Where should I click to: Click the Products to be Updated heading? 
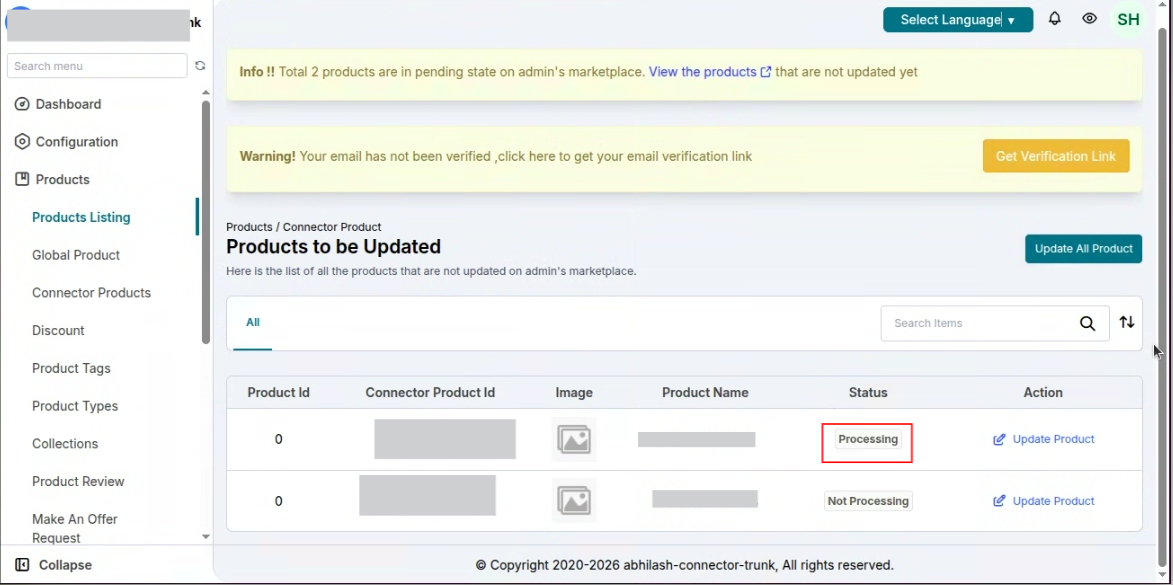pyautogui.click(x=334, y=247)
